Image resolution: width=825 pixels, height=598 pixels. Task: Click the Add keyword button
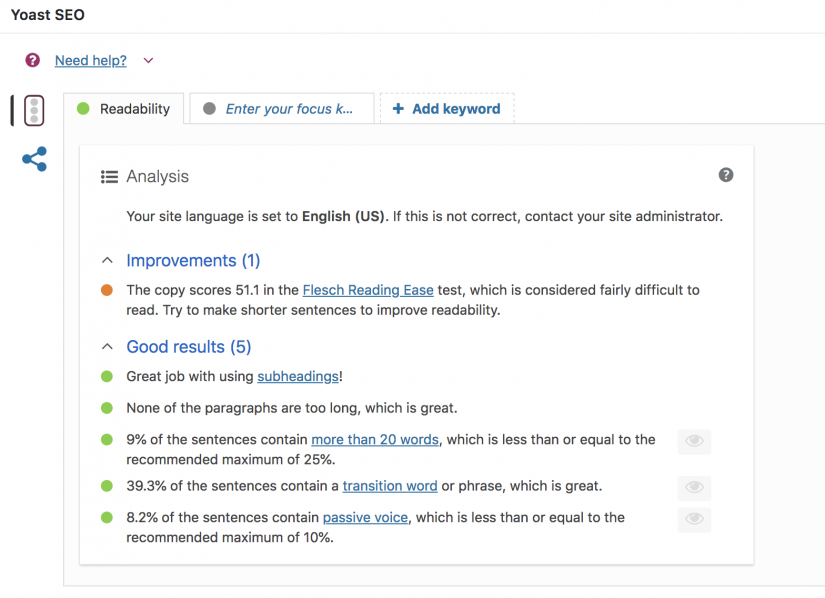pos(447,108)
